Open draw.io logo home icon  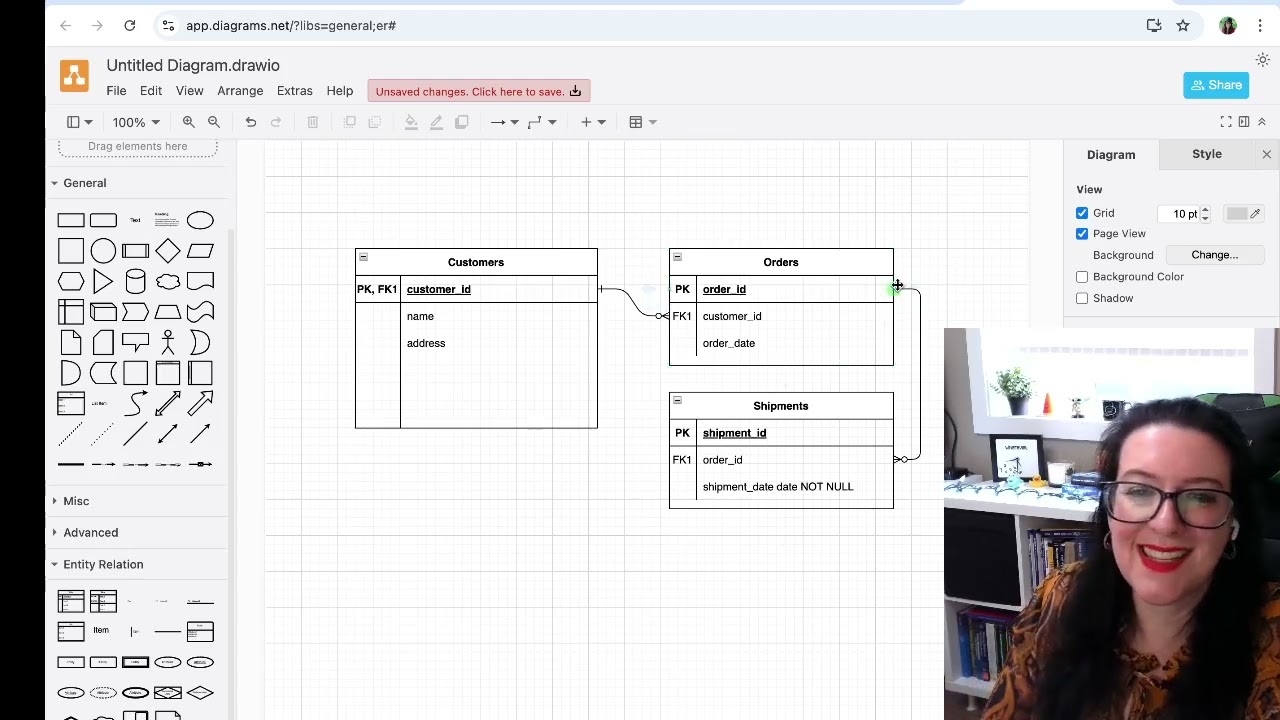[x=74, y=76]
